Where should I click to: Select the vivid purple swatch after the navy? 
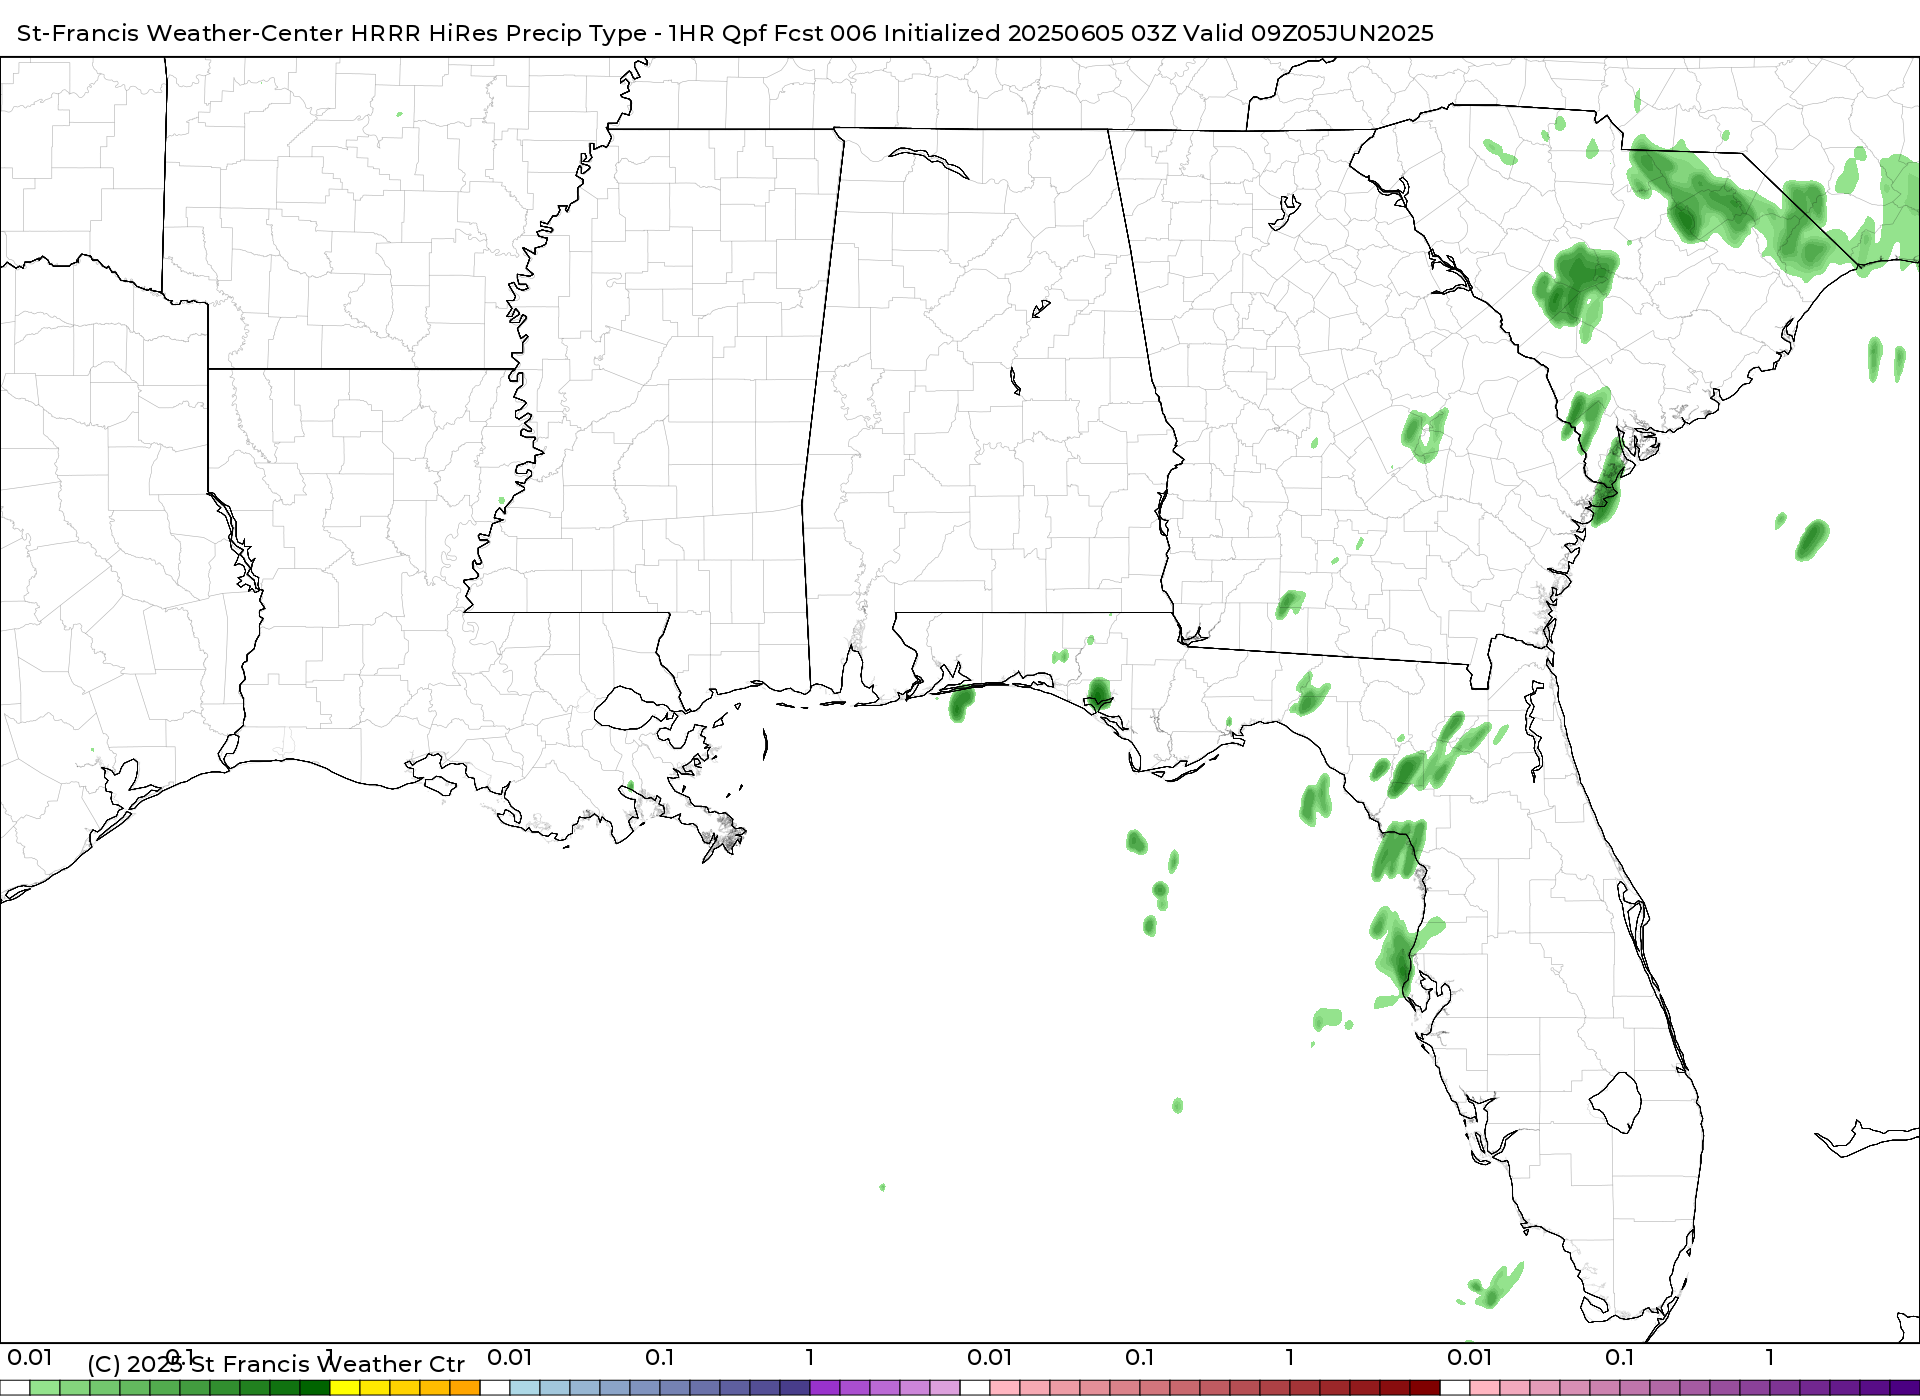click(825, 1388)
